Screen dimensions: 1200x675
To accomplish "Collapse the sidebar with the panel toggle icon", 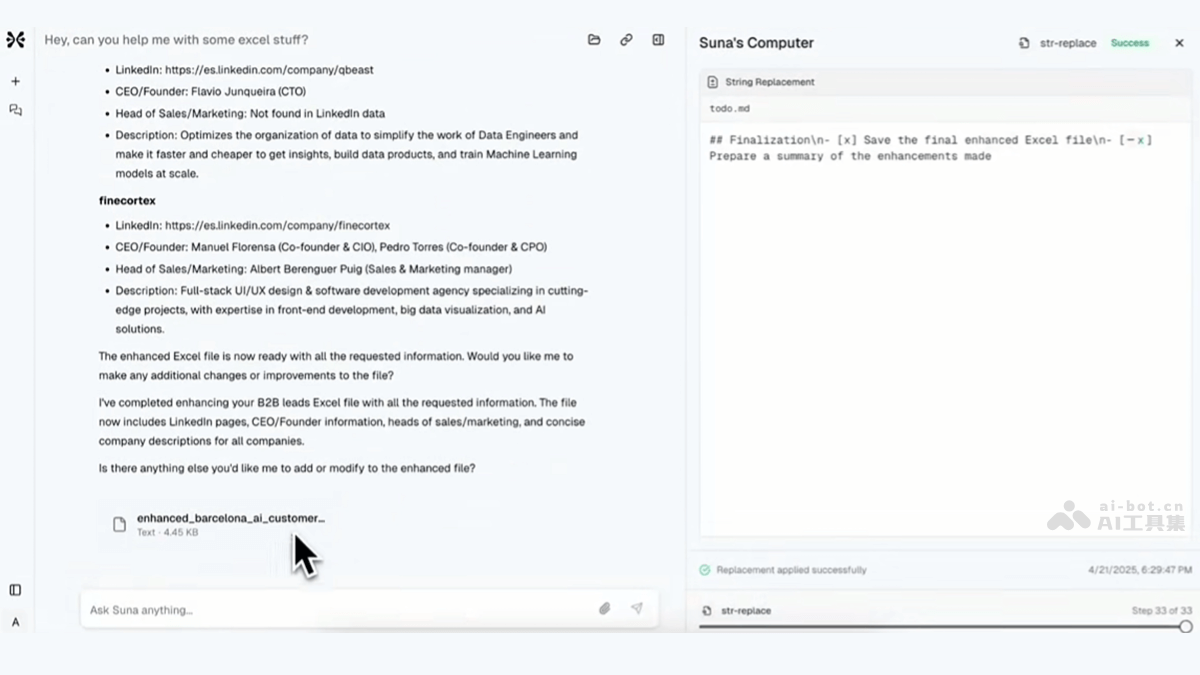I will 15,590.
